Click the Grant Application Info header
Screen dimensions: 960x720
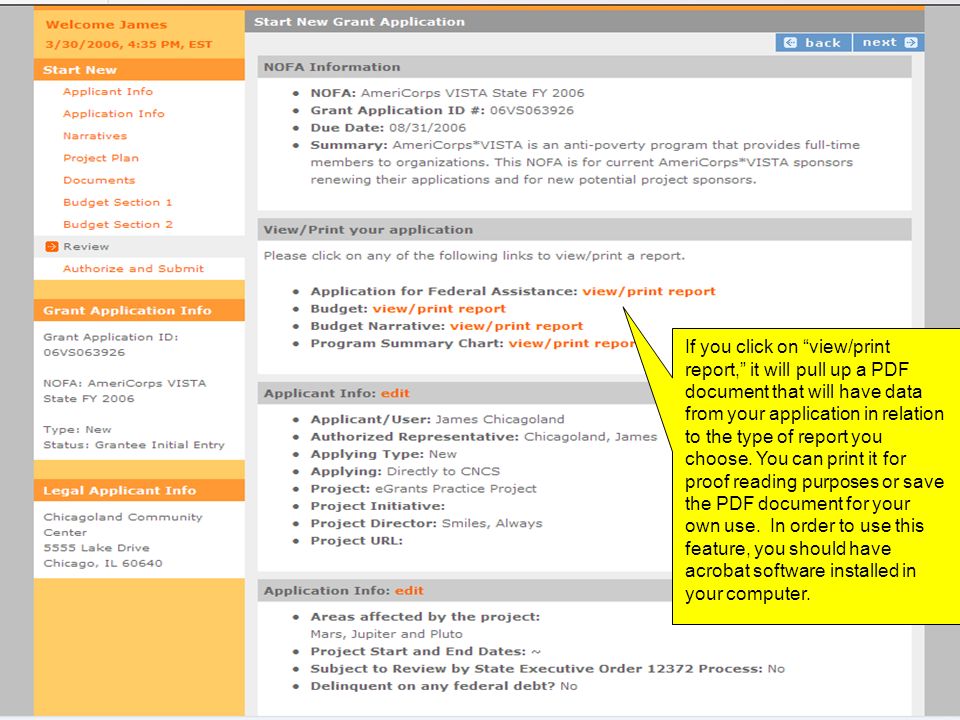click(140, 310)
